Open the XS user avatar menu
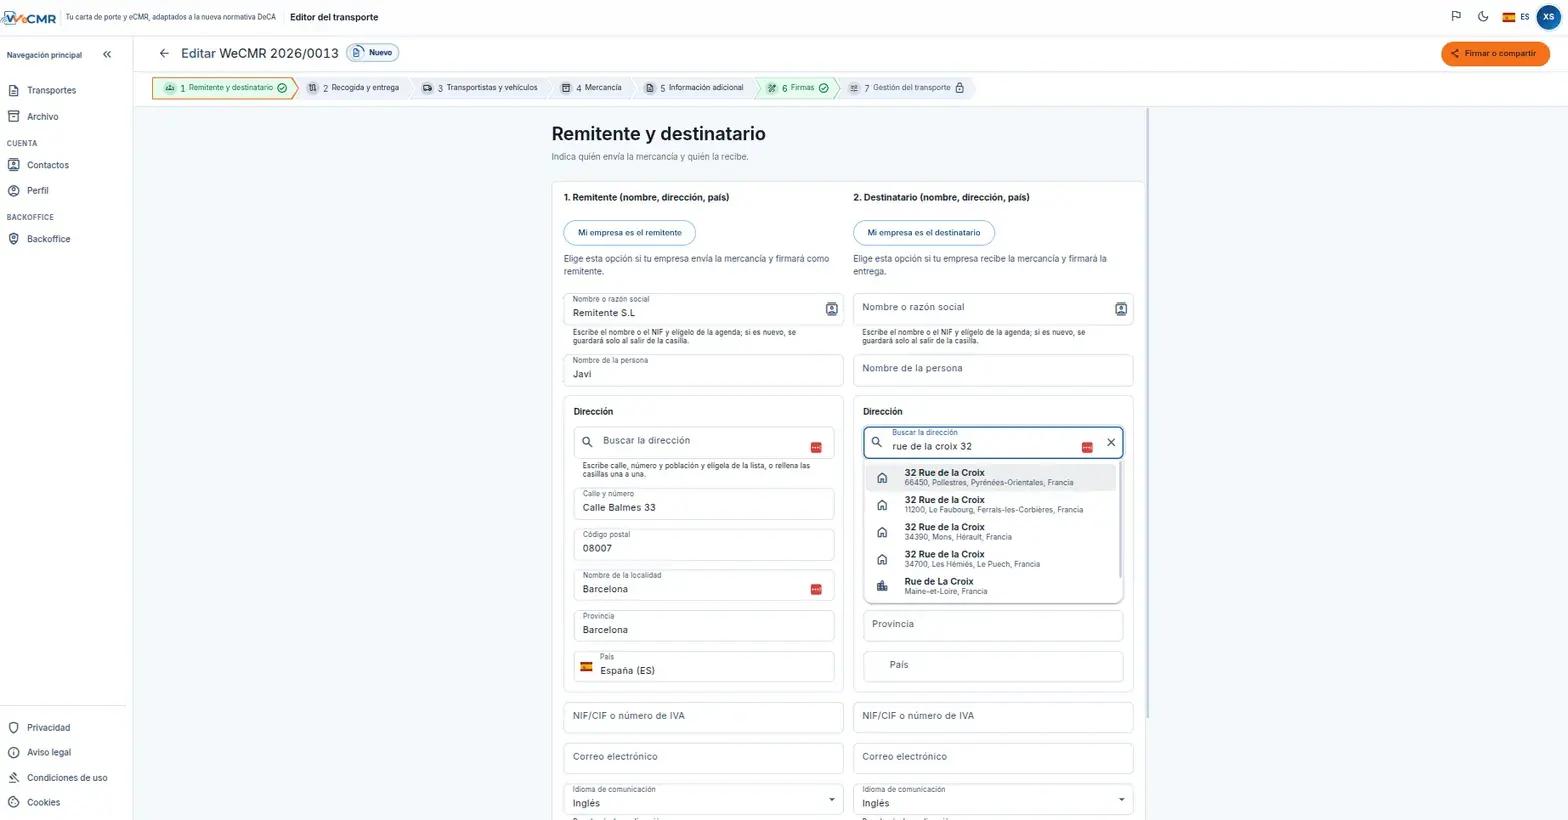 (1548, 17)
